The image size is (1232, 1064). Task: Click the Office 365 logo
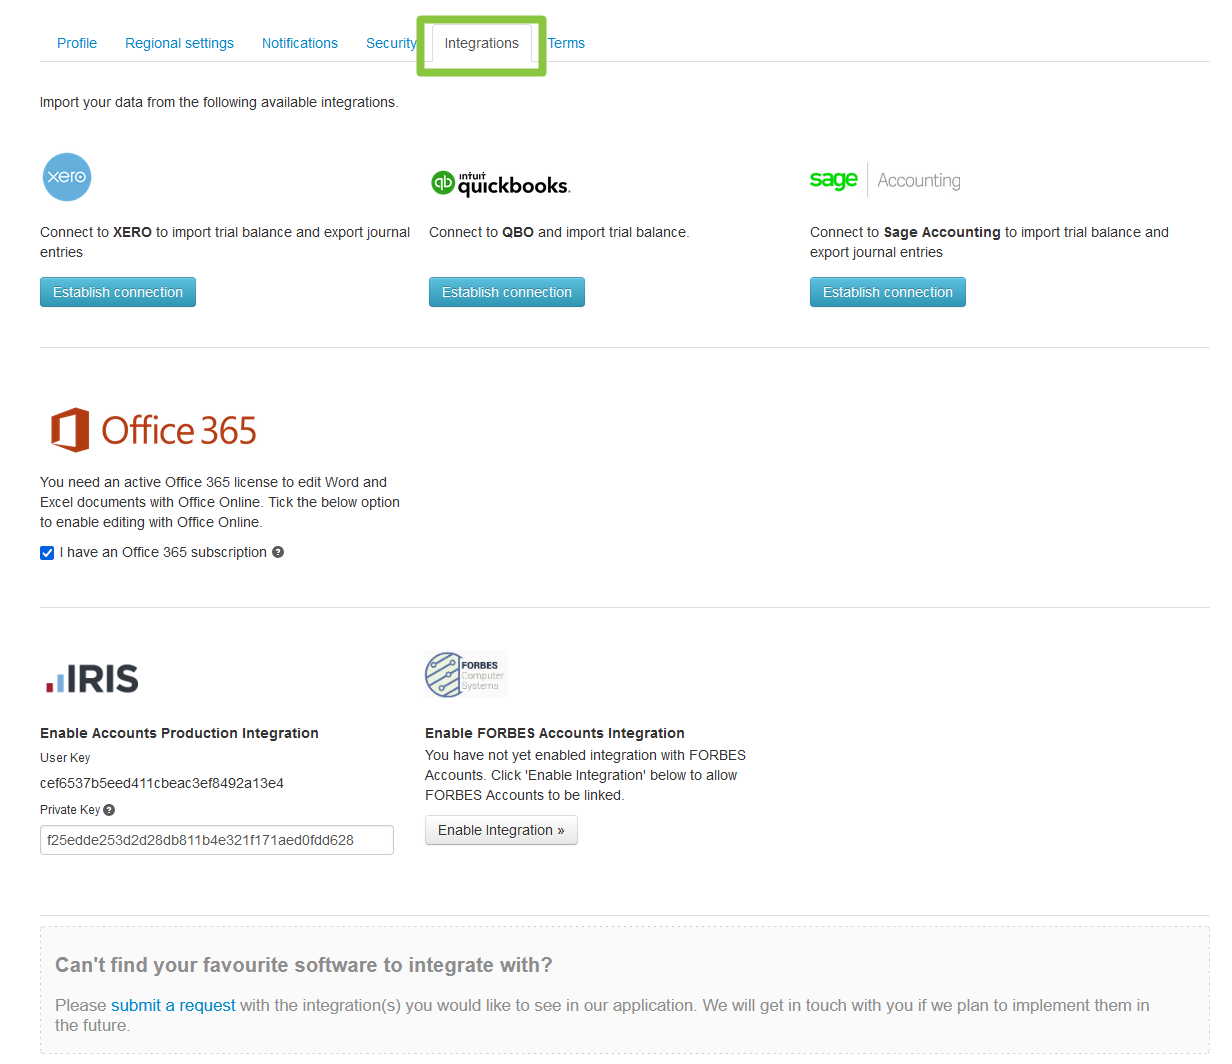pos(154,430)
